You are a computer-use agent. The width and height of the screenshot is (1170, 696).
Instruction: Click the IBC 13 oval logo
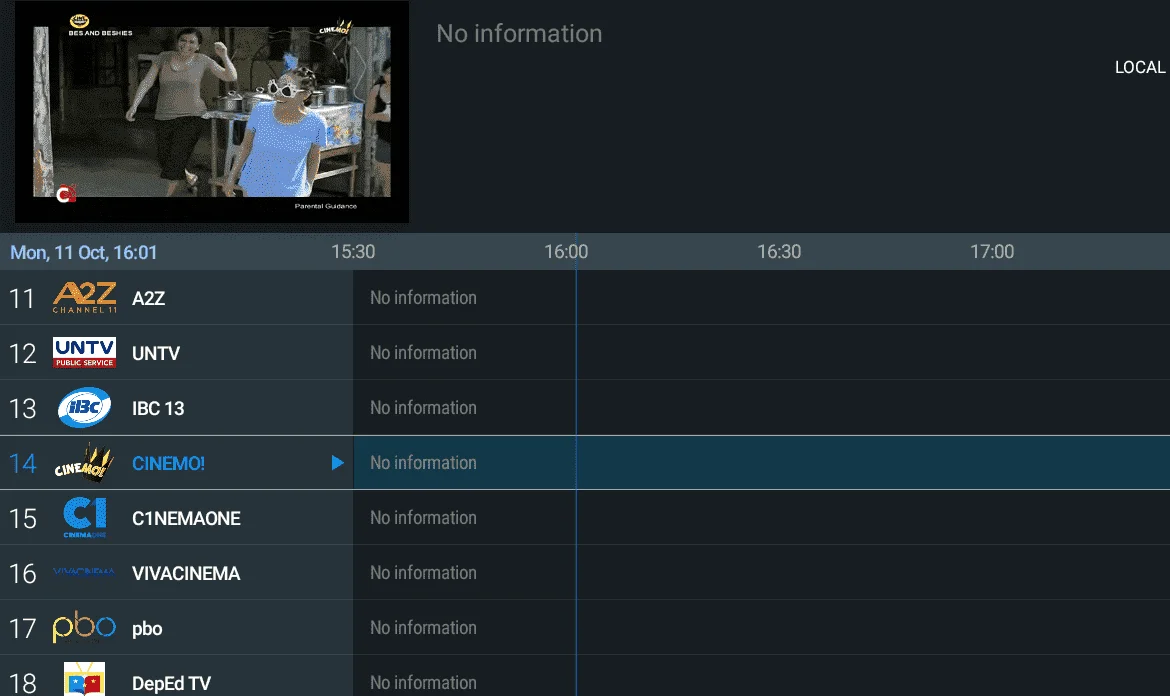[84, 407]
